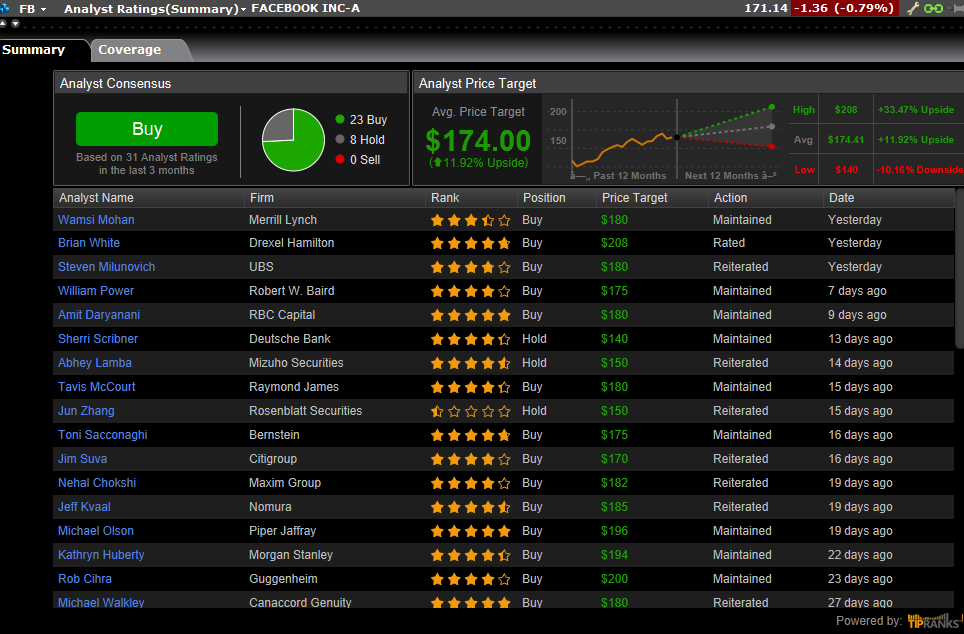Open analyst Jim Suva's profile
The image size is (964, 634).
(x=82, y=458)
